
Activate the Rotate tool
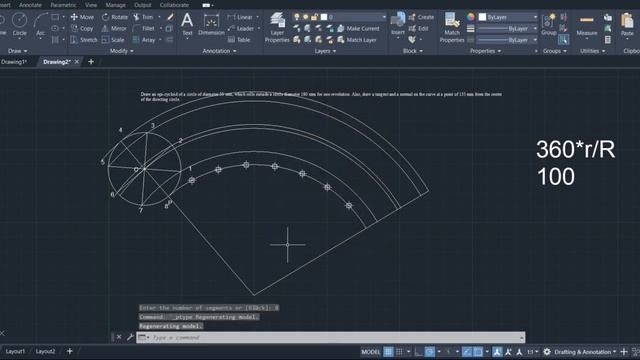pyautogui.click(x=115, y=17)
